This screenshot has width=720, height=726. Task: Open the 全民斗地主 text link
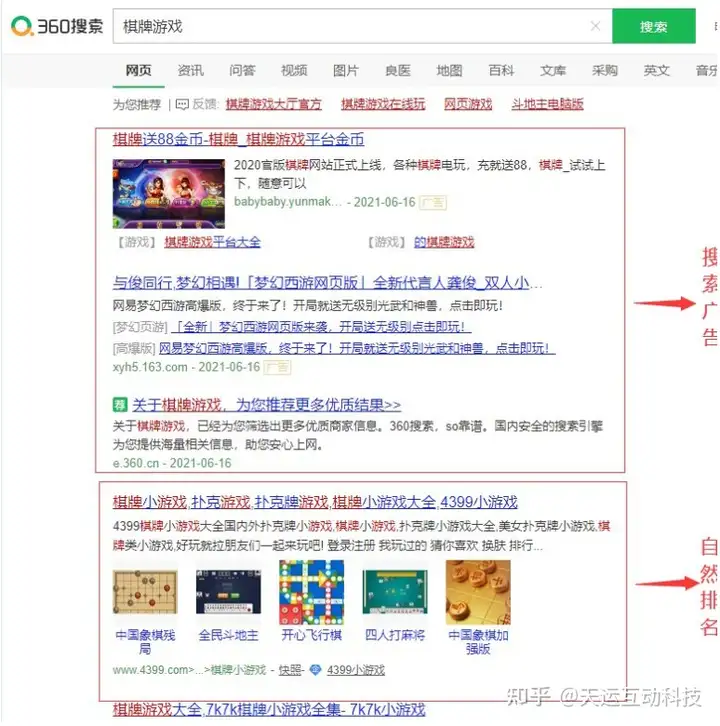(228, 635)
